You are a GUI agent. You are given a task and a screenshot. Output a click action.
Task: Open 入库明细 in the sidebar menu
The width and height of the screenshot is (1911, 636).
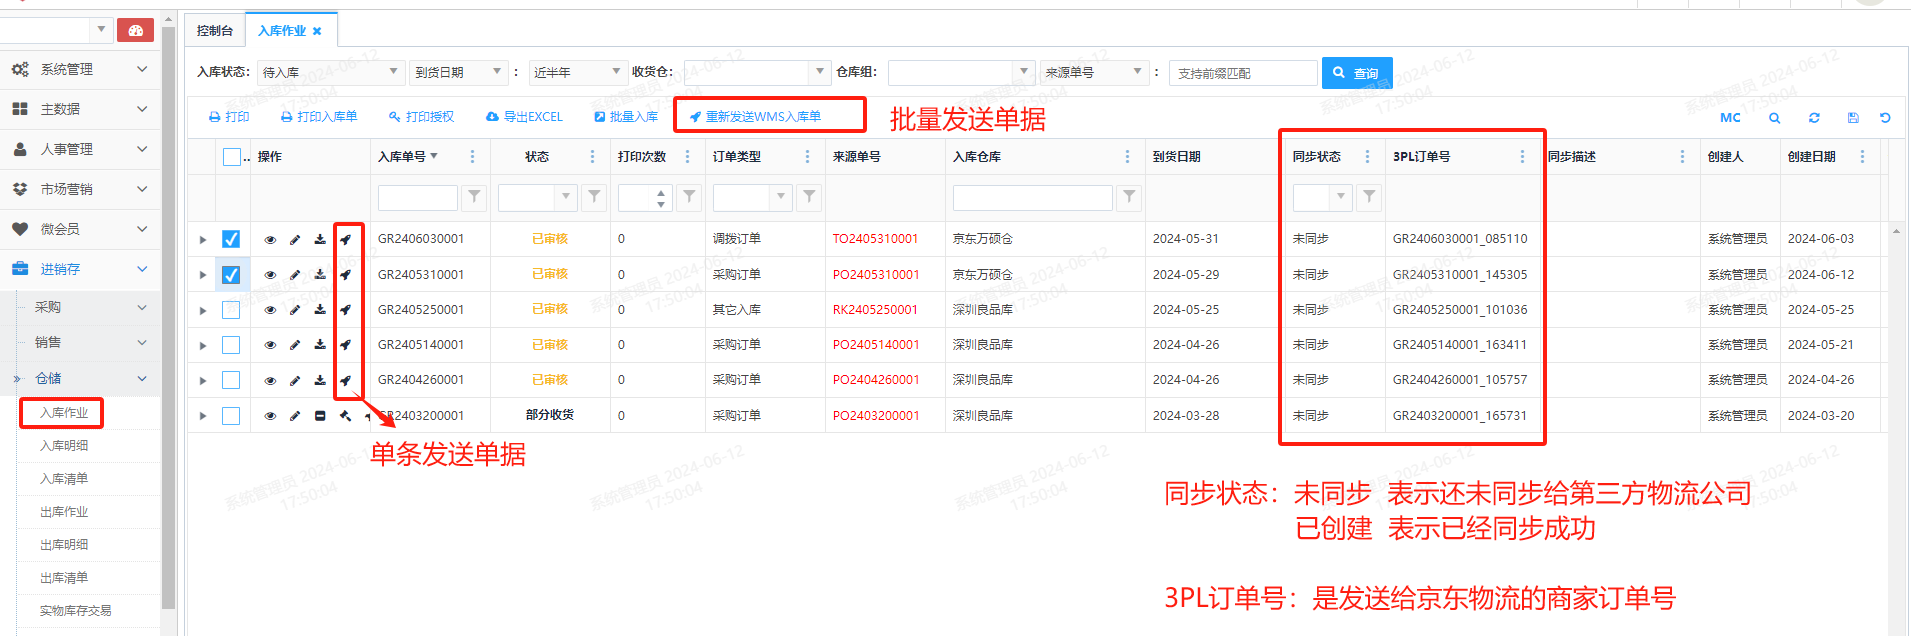point(64,446)
